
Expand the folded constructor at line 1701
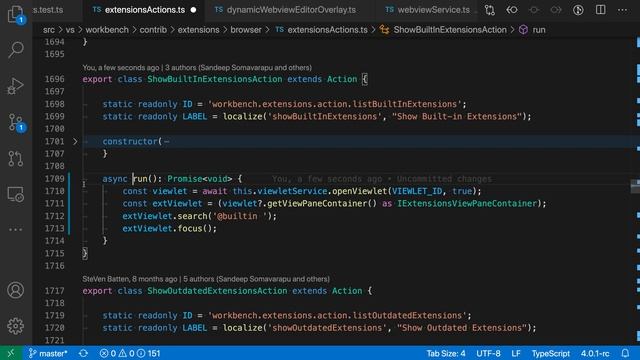[75, 142]
